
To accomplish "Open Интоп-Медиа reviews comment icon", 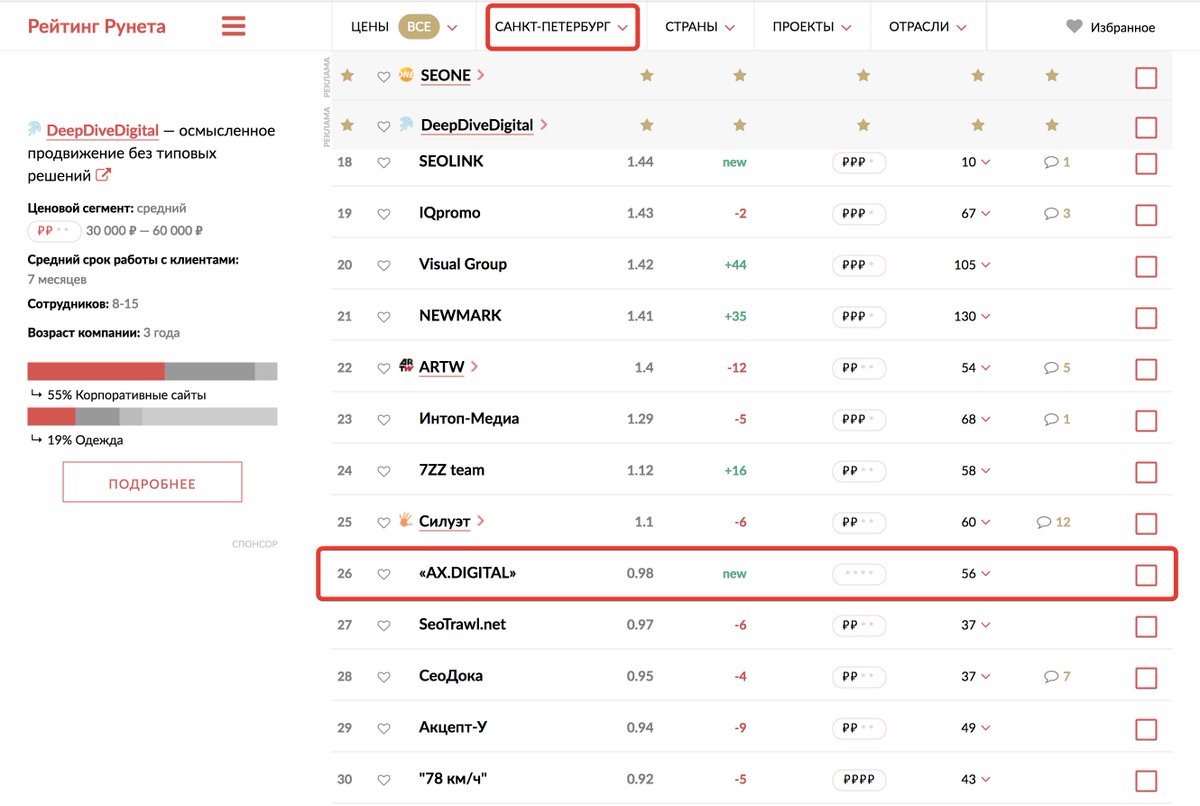I will coord(1051,419).
